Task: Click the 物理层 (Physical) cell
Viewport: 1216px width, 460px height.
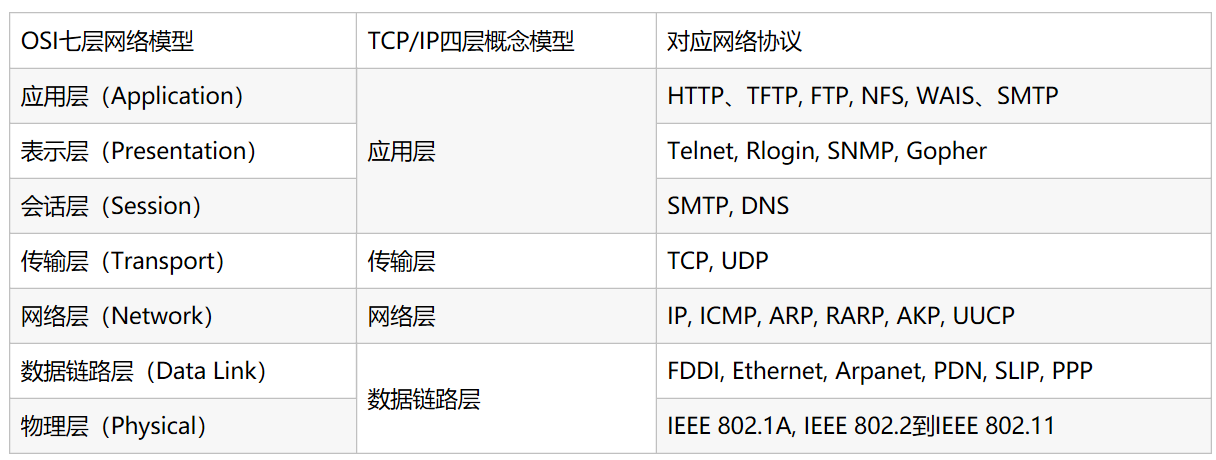Action: pos(183,426)
